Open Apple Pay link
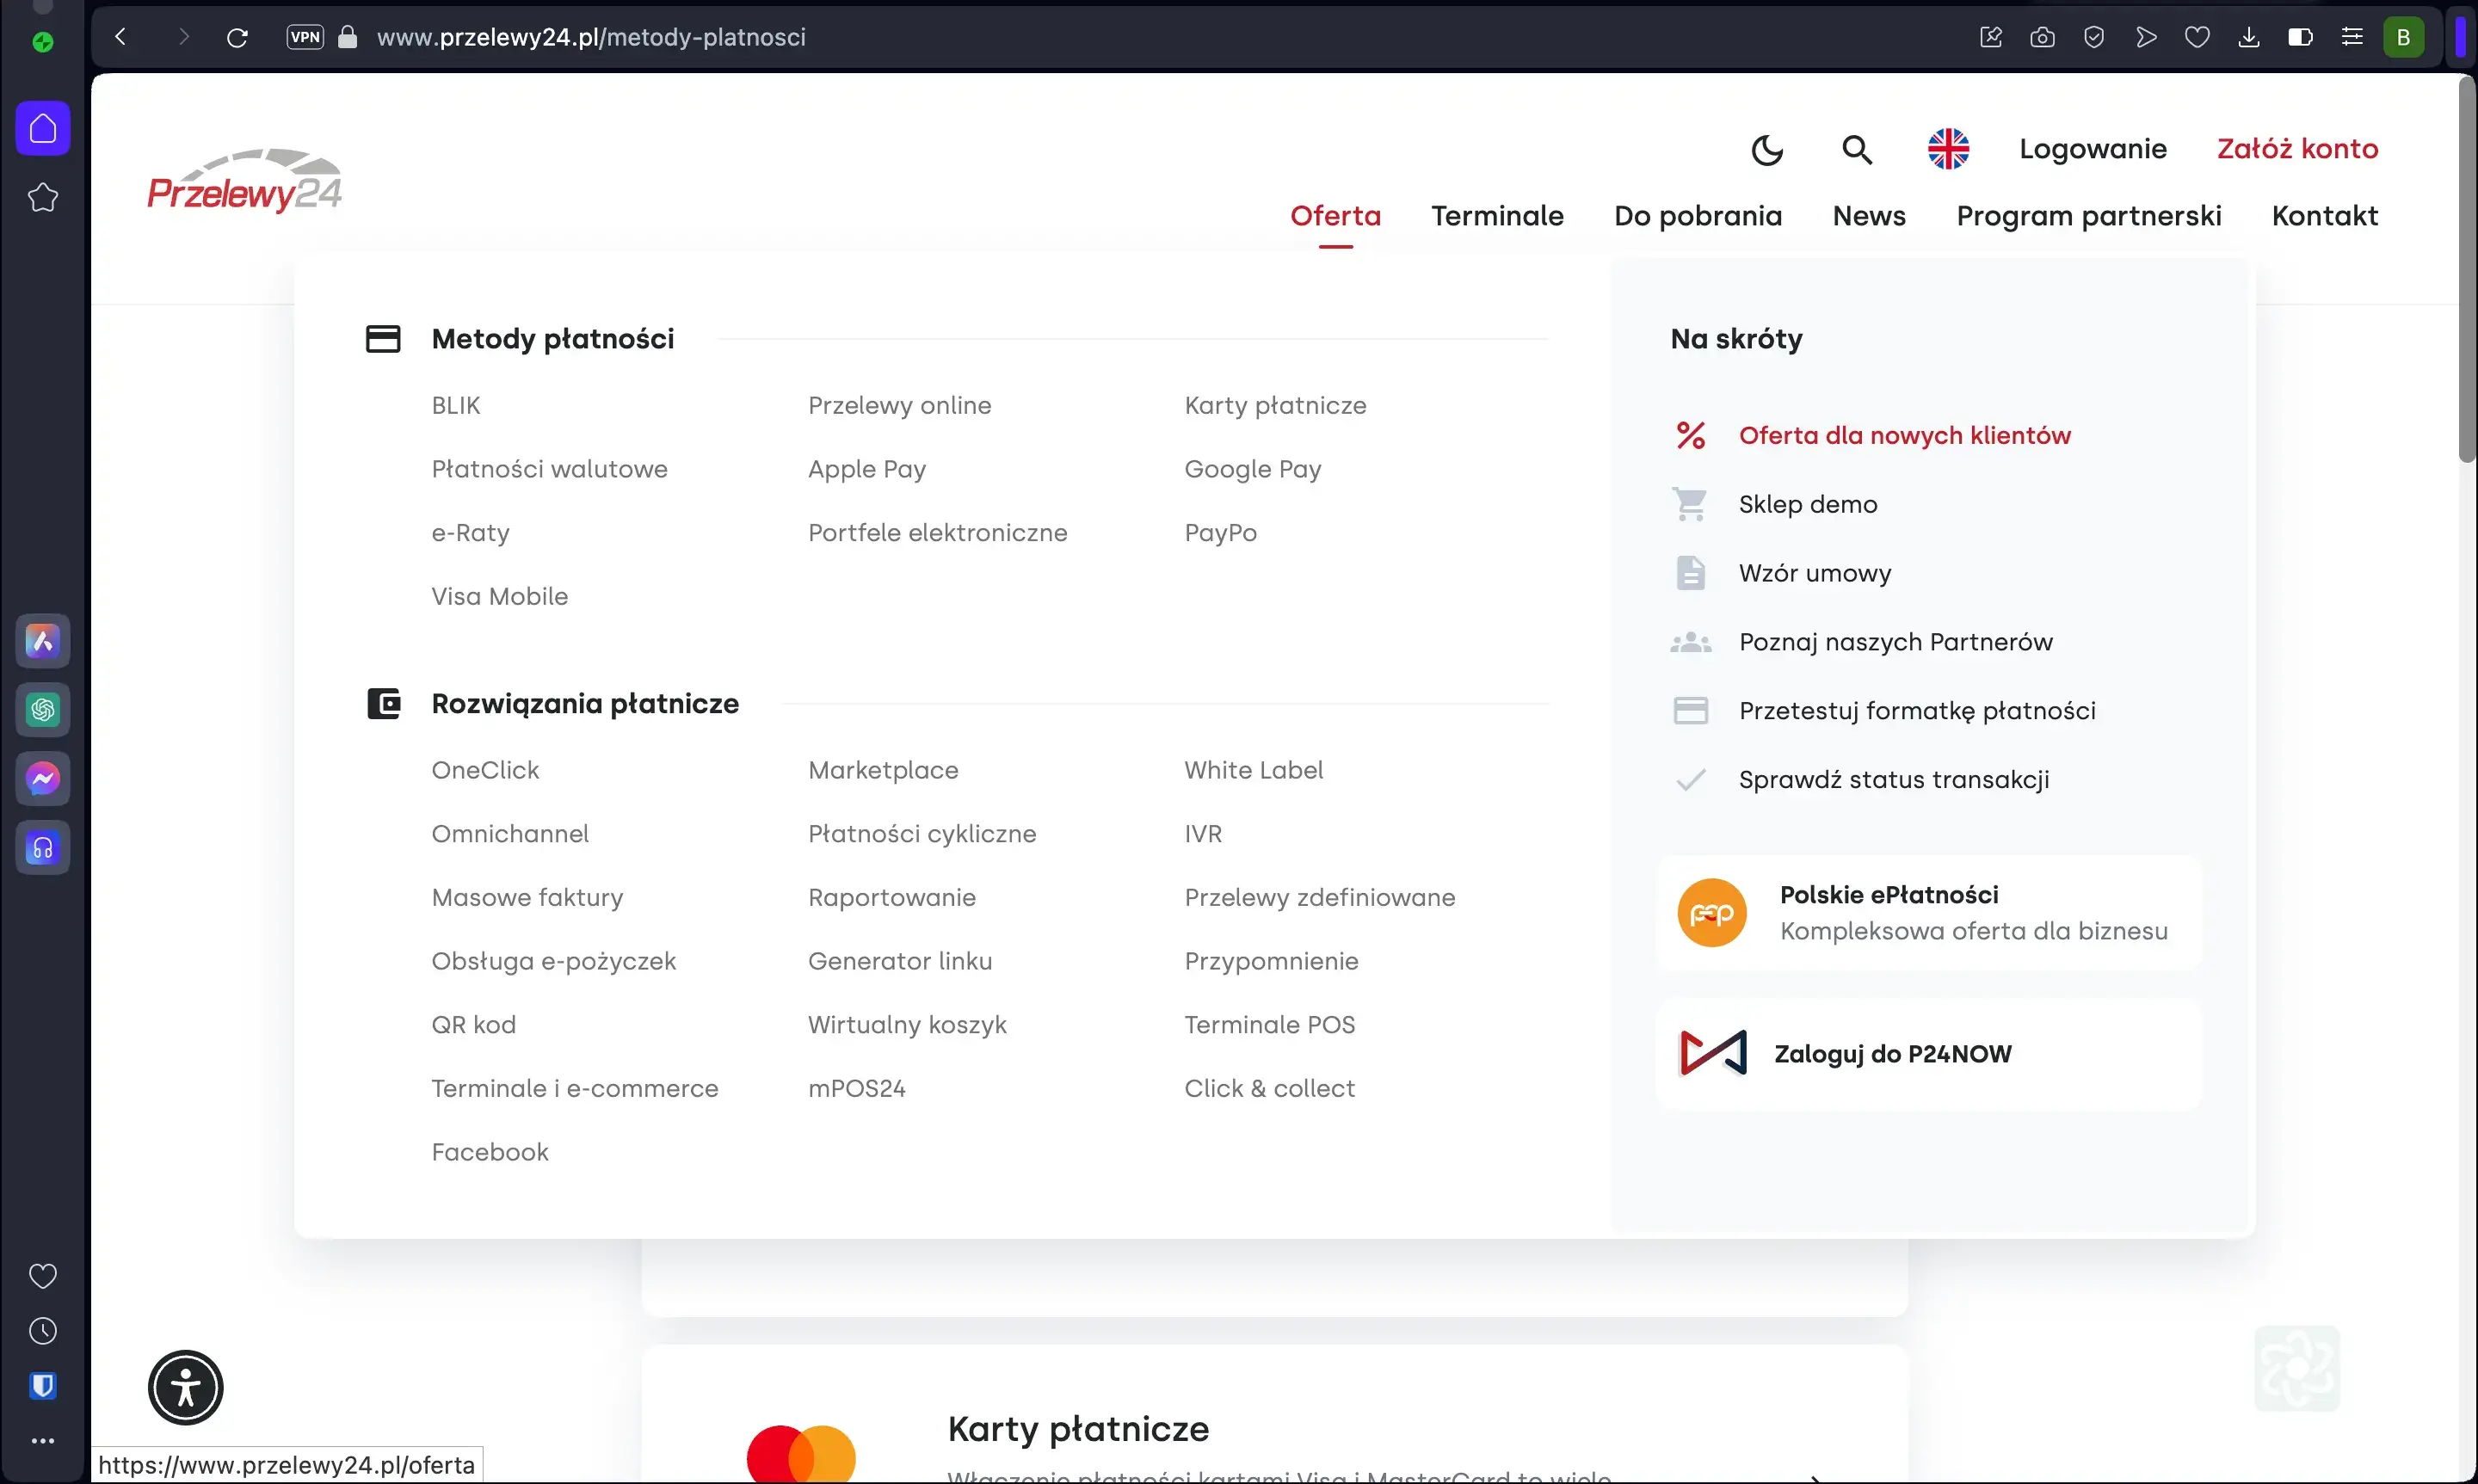The width and height of the screenshot is (2478, 1484). 867,470
